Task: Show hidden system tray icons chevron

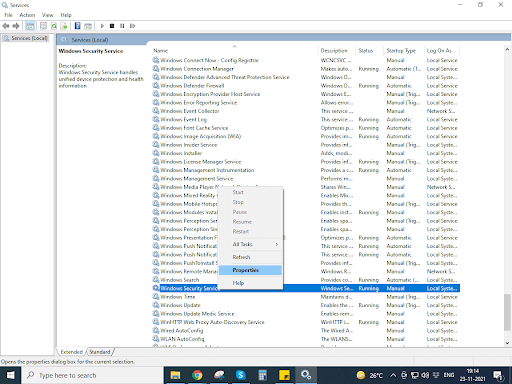Action: (x=393, y=375)
